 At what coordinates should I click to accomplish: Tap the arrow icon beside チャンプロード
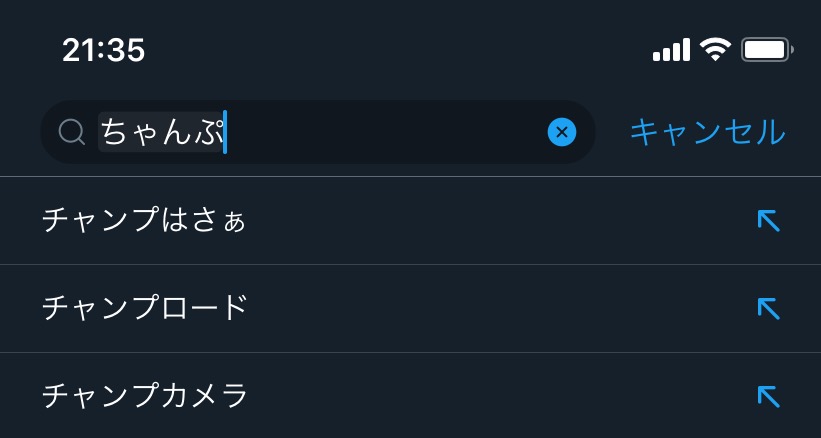768,309
